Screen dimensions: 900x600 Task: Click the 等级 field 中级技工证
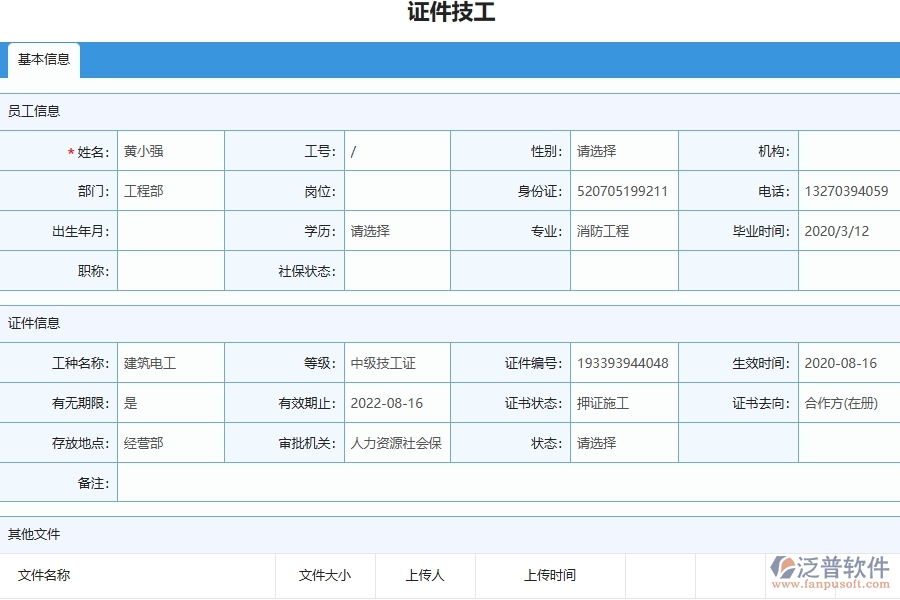[x=398, y=363]
